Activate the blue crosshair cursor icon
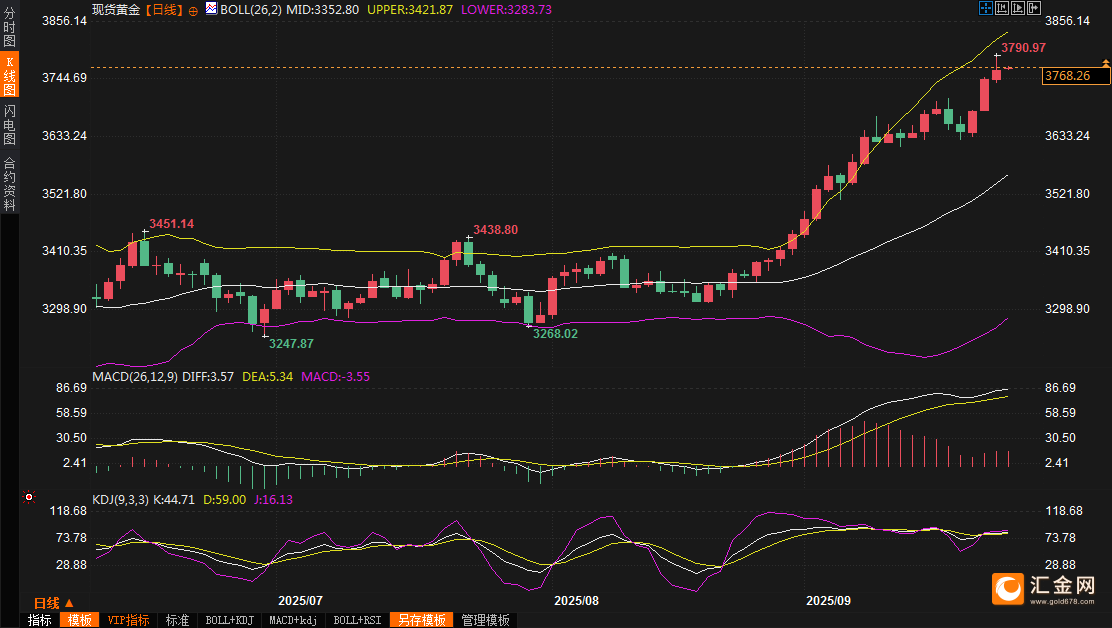This screenshot has height=628, width=1112. tap(986, 8)
